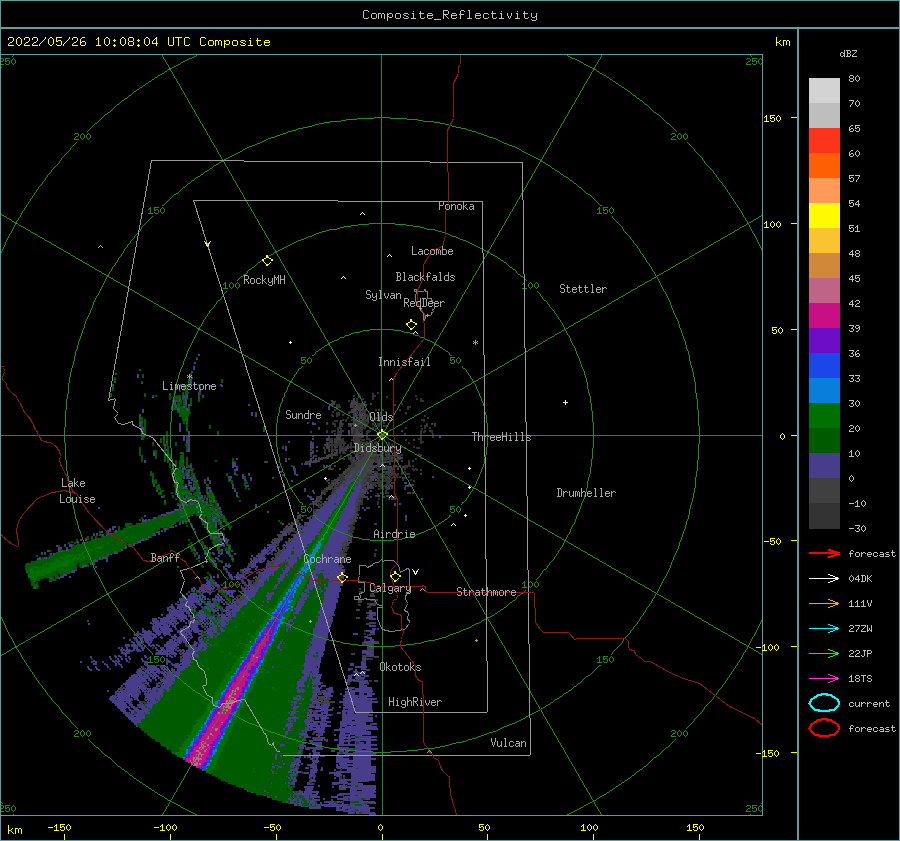Pick the blue 33-36 dBZ swatch

tap(824, 365)
